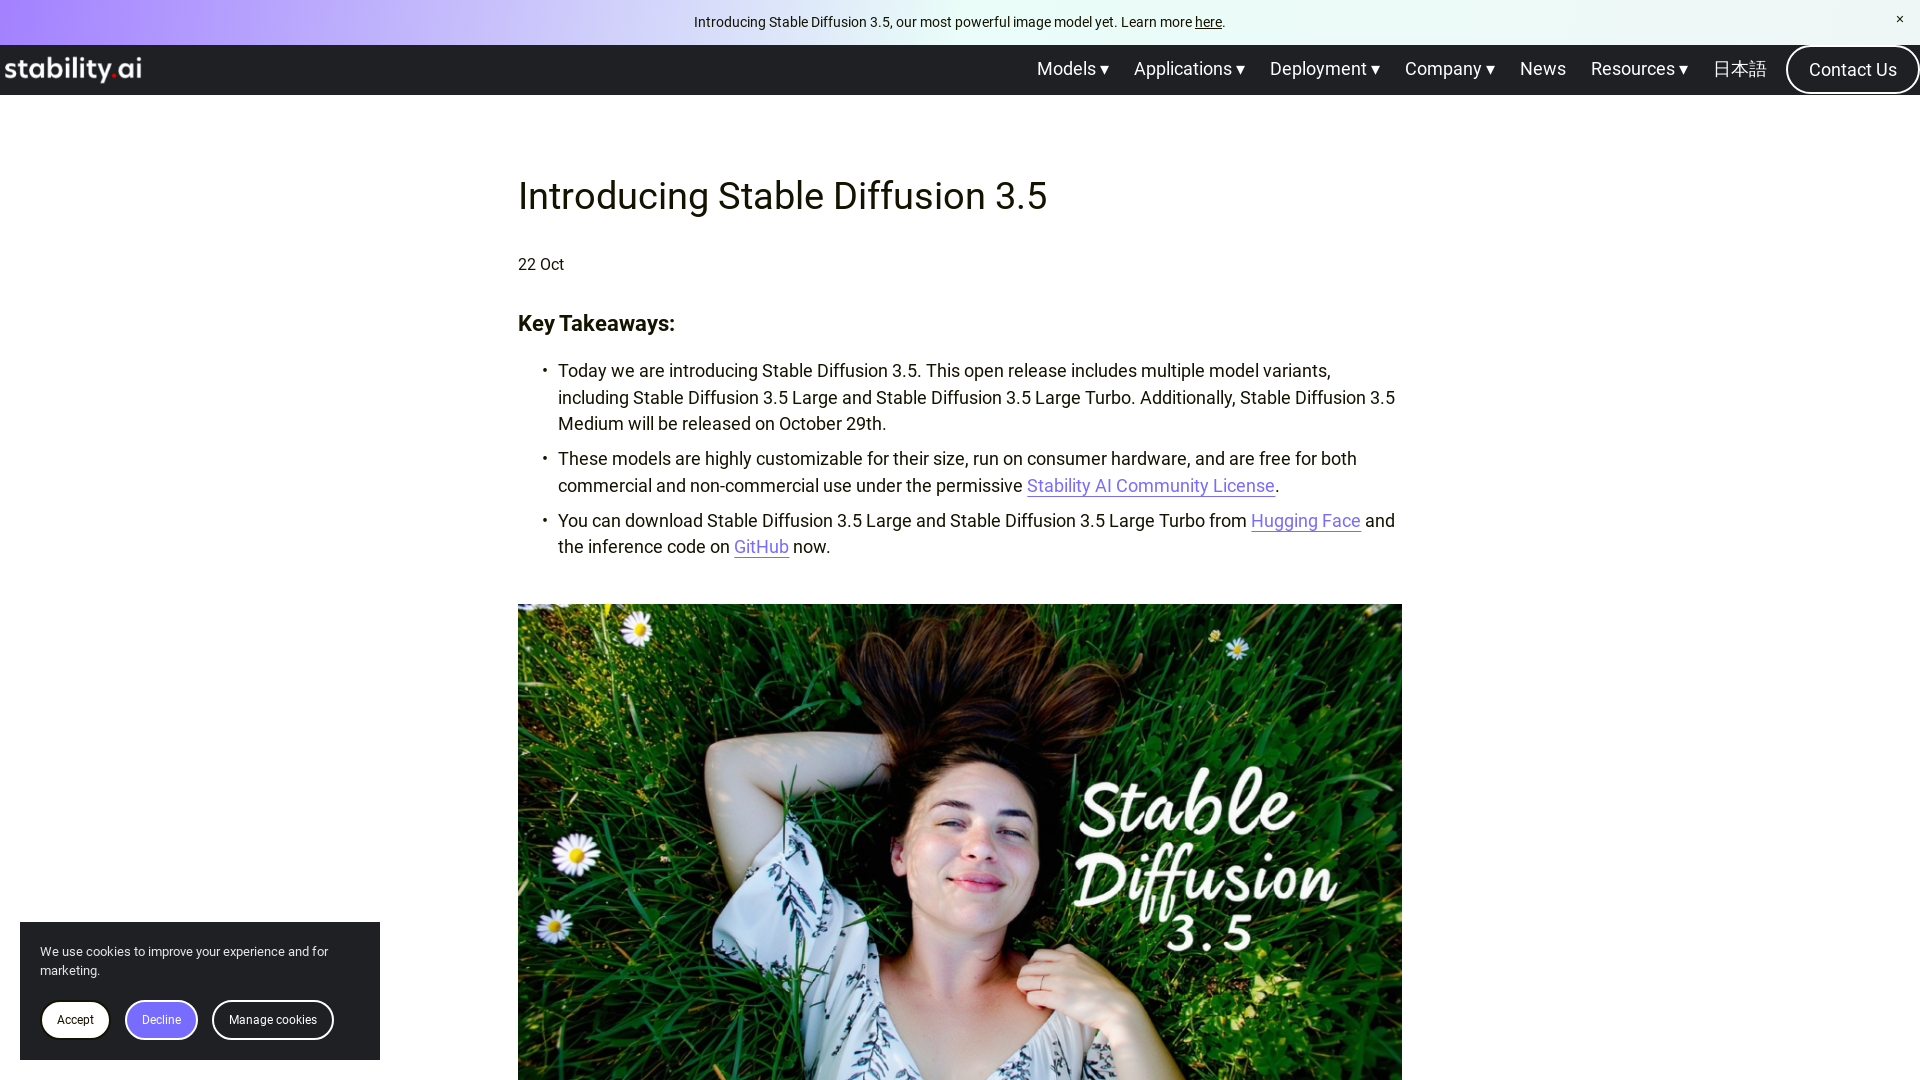
Task: Click the Stability AI logo icon
Action: [73, 70]
